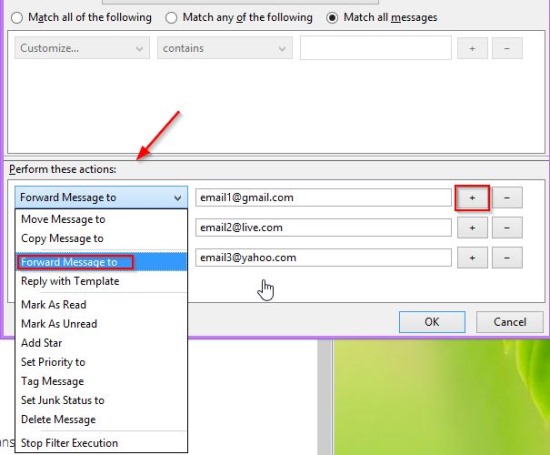Screen dimensions: 550x455
Task: Choose the Stop Filter Execution action
Action: point(101,443)
